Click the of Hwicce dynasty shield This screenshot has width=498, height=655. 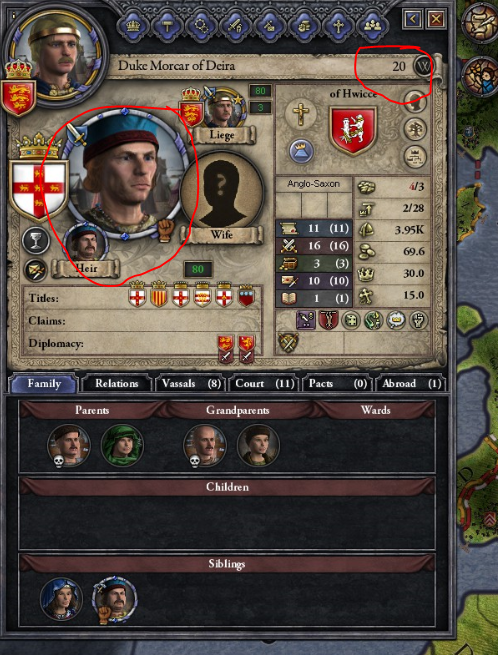coord(353,130)
